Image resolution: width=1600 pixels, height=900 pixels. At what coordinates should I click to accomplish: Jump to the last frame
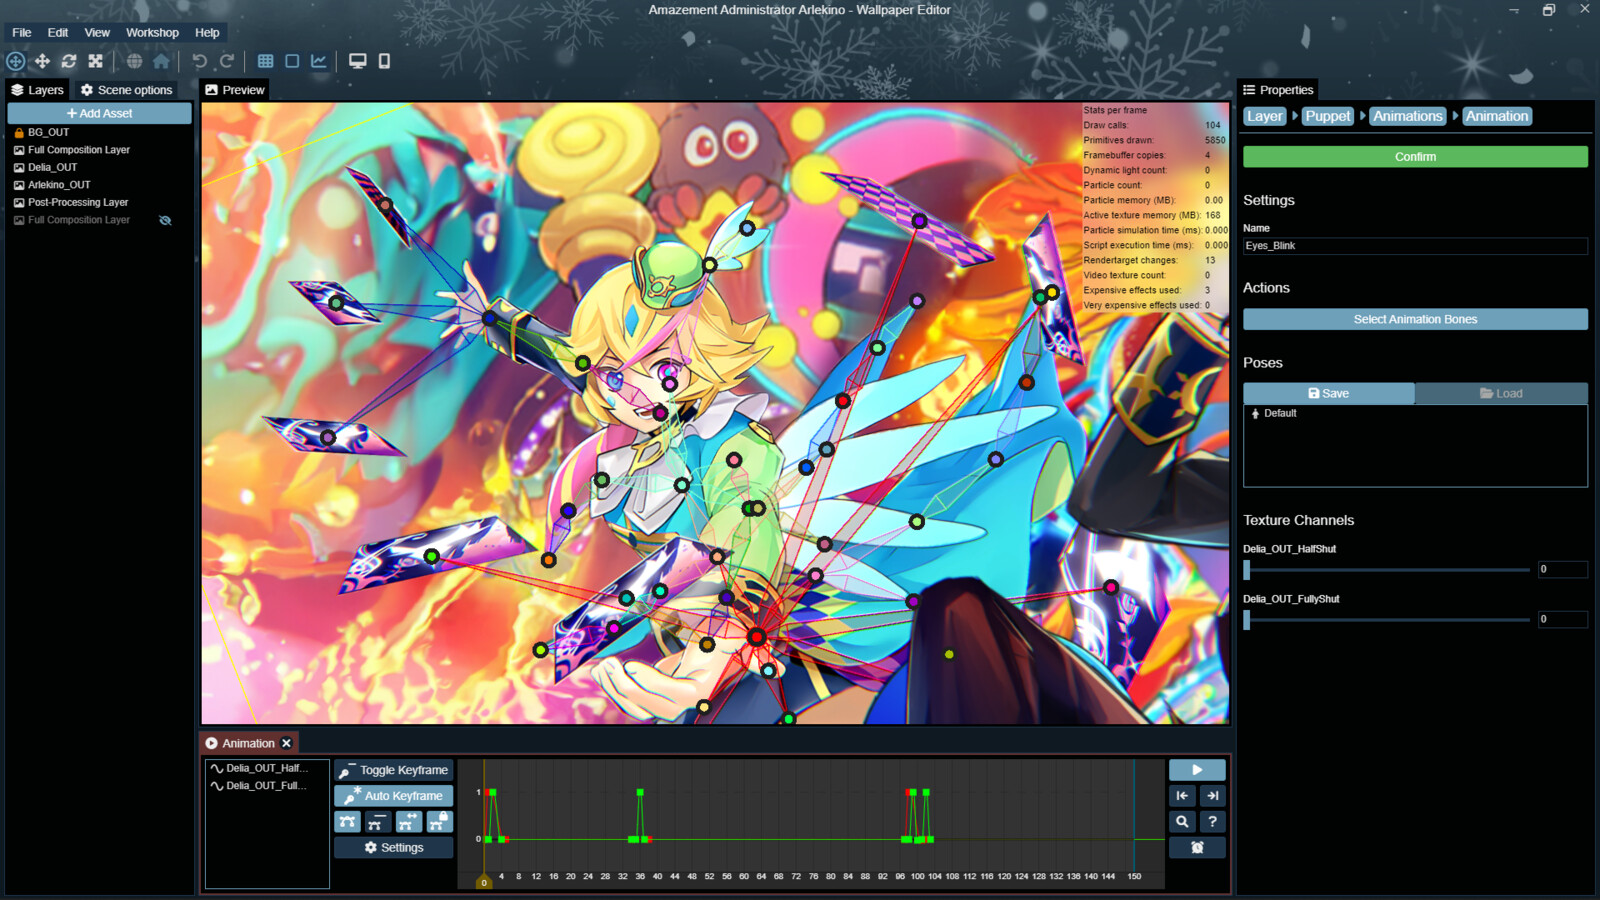tap(1213, 796)
